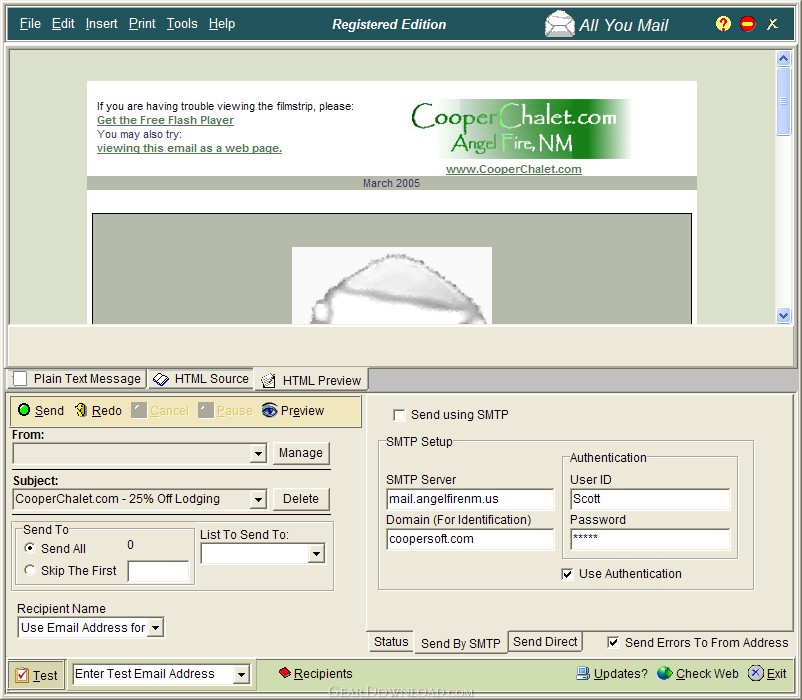Open the File menu
The height and width of the screenshot is (700, 802).
30,24
